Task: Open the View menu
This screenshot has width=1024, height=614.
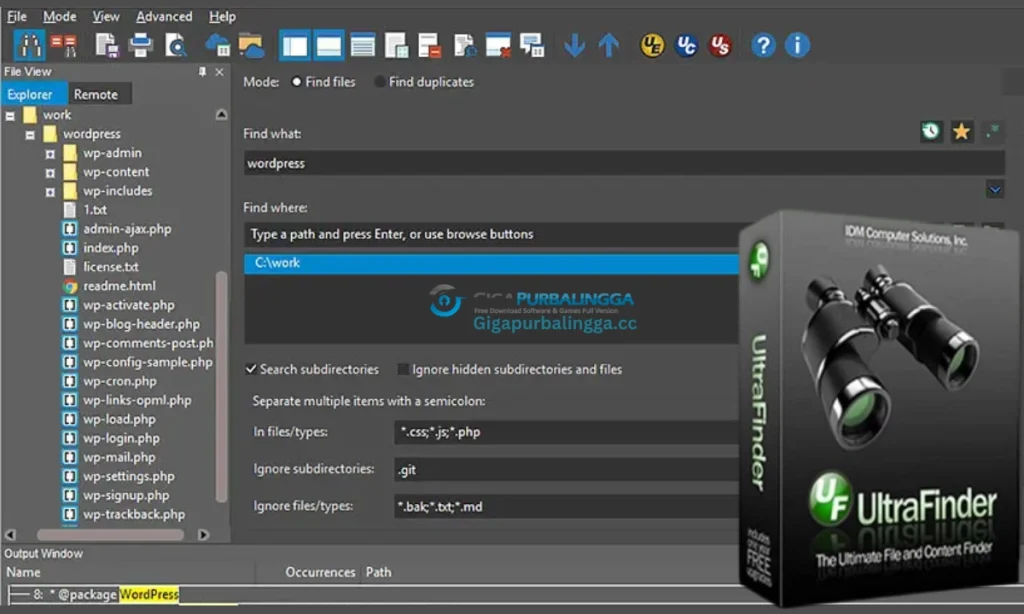Action: pos(106,16)
